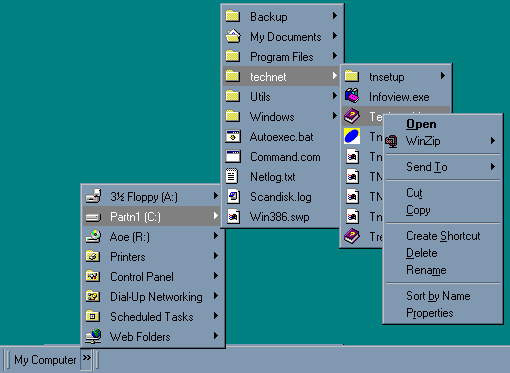Click the Scandisk.log file icon

[x=233, y=196]
